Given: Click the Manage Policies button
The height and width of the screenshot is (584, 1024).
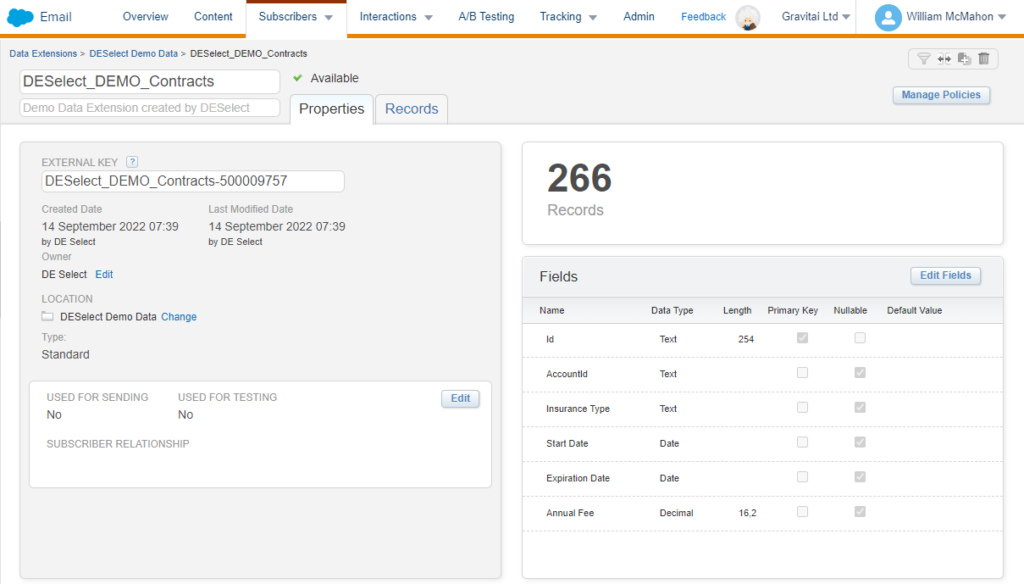Looking at the screenshot, I should coord(941,95).
